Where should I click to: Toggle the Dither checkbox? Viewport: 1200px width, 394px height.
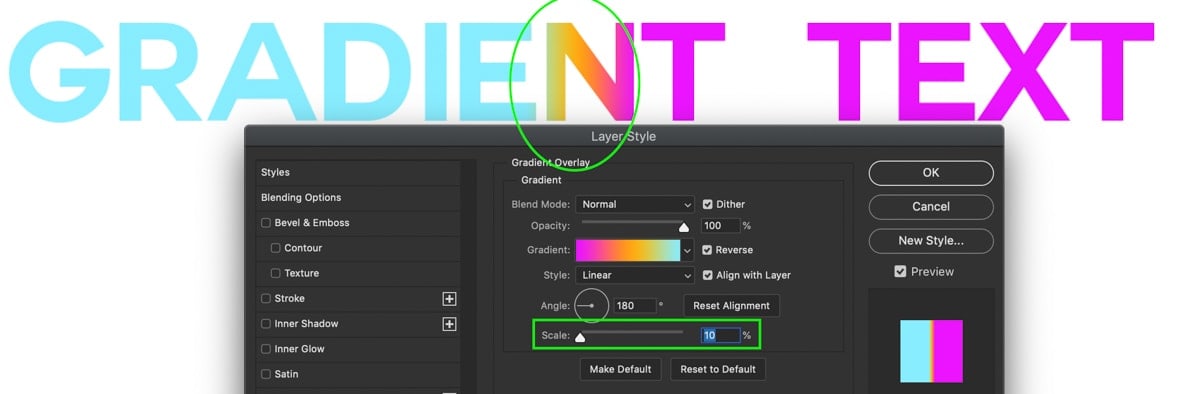point(708,204)
